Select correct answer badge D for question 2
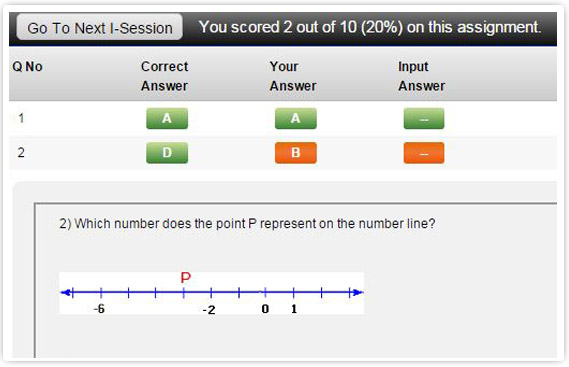569x367 pixels. pyautogui.click(x=167, y=153)
